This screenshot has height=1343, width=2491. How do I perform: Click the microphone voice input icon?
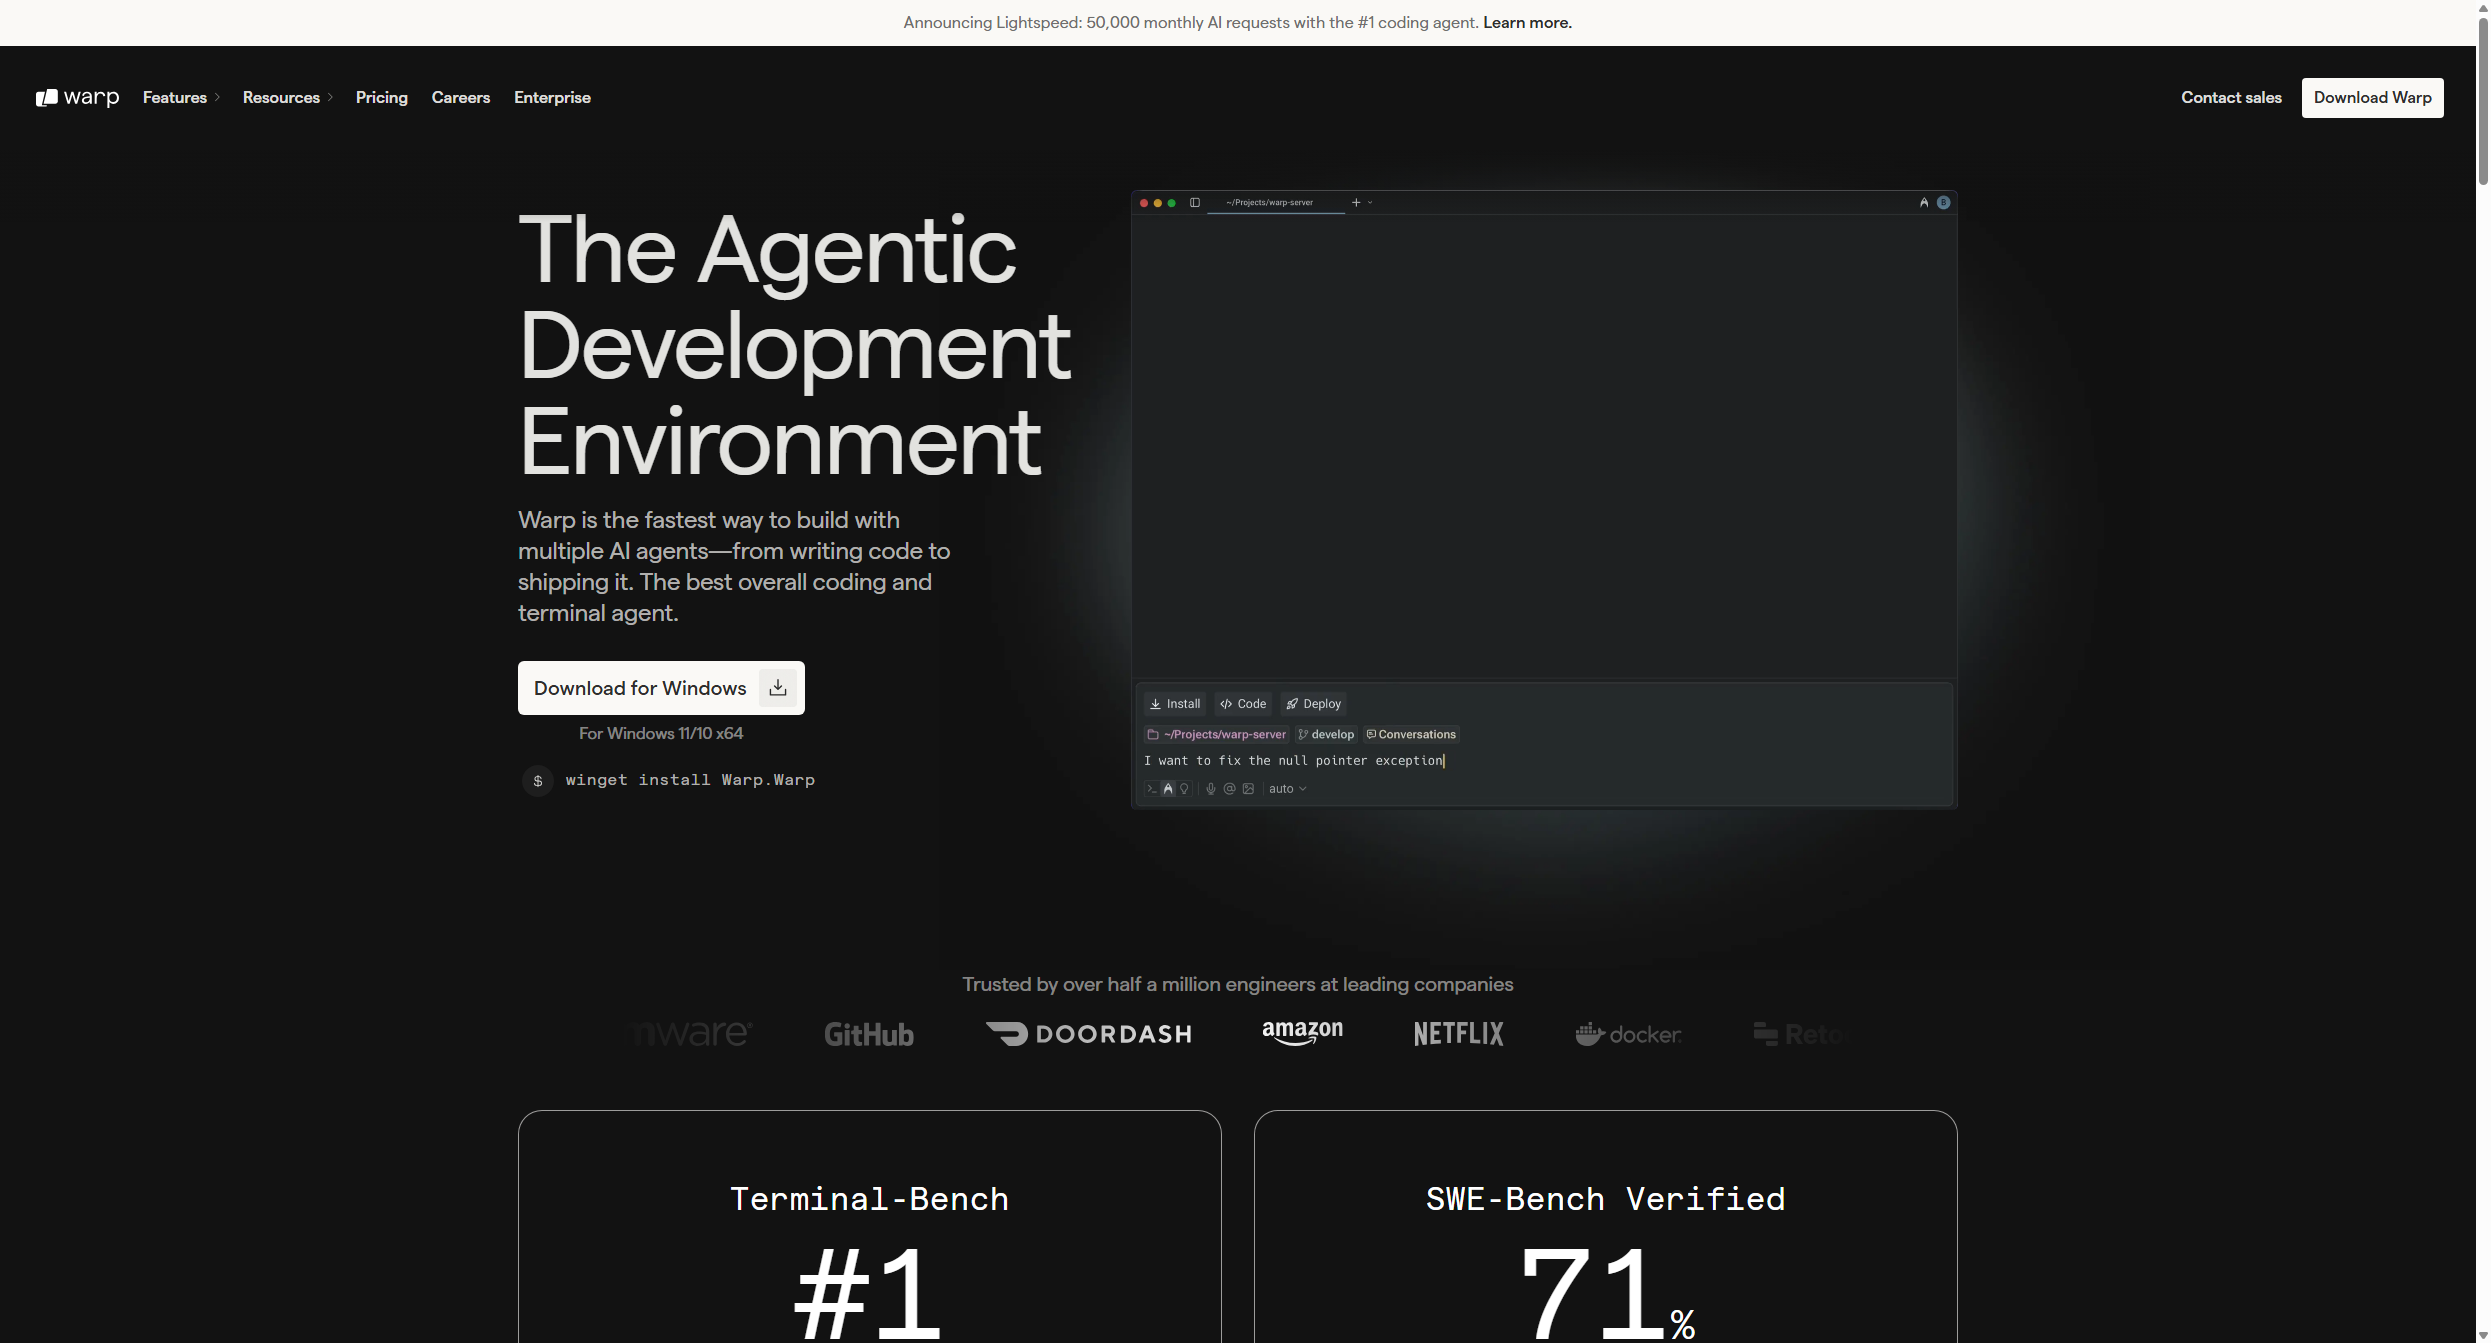coord(1211,789)
